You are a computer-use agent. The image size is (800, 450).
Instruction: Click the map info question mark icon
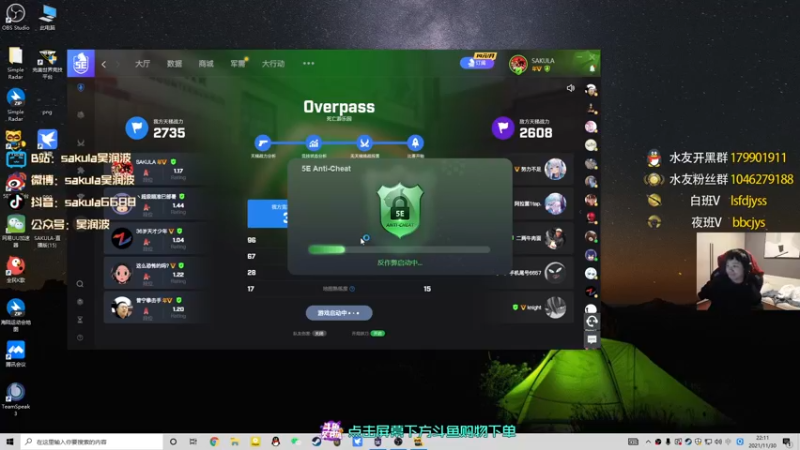tap(353, 289)
